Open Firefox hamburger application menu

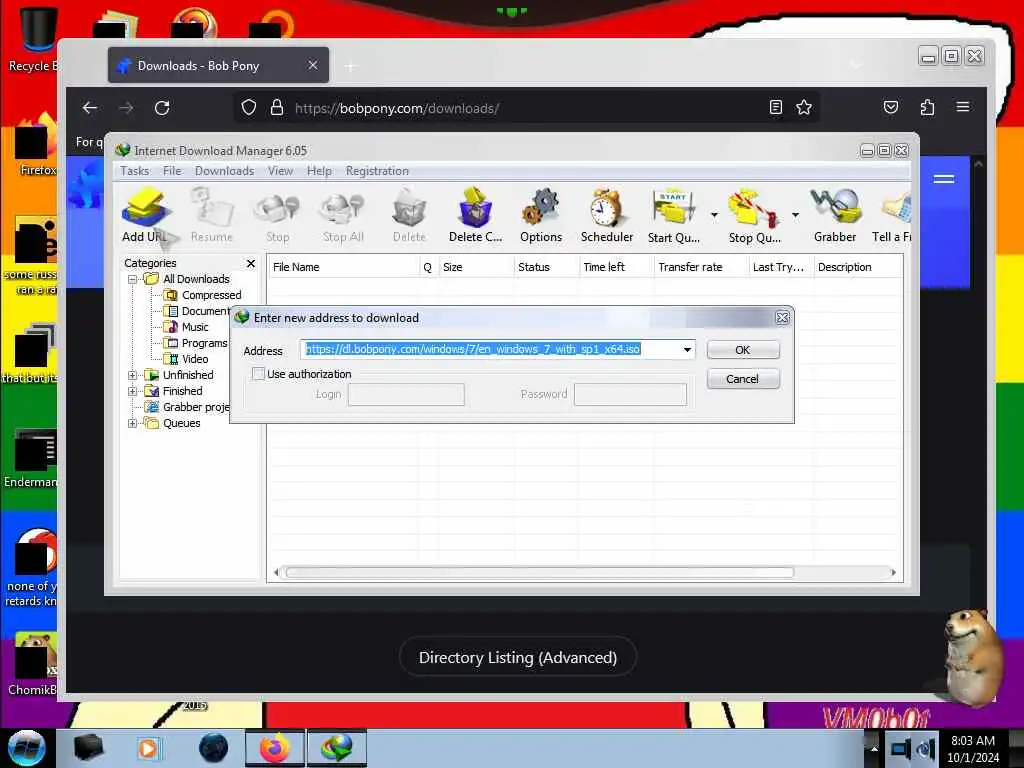point(963,107)
